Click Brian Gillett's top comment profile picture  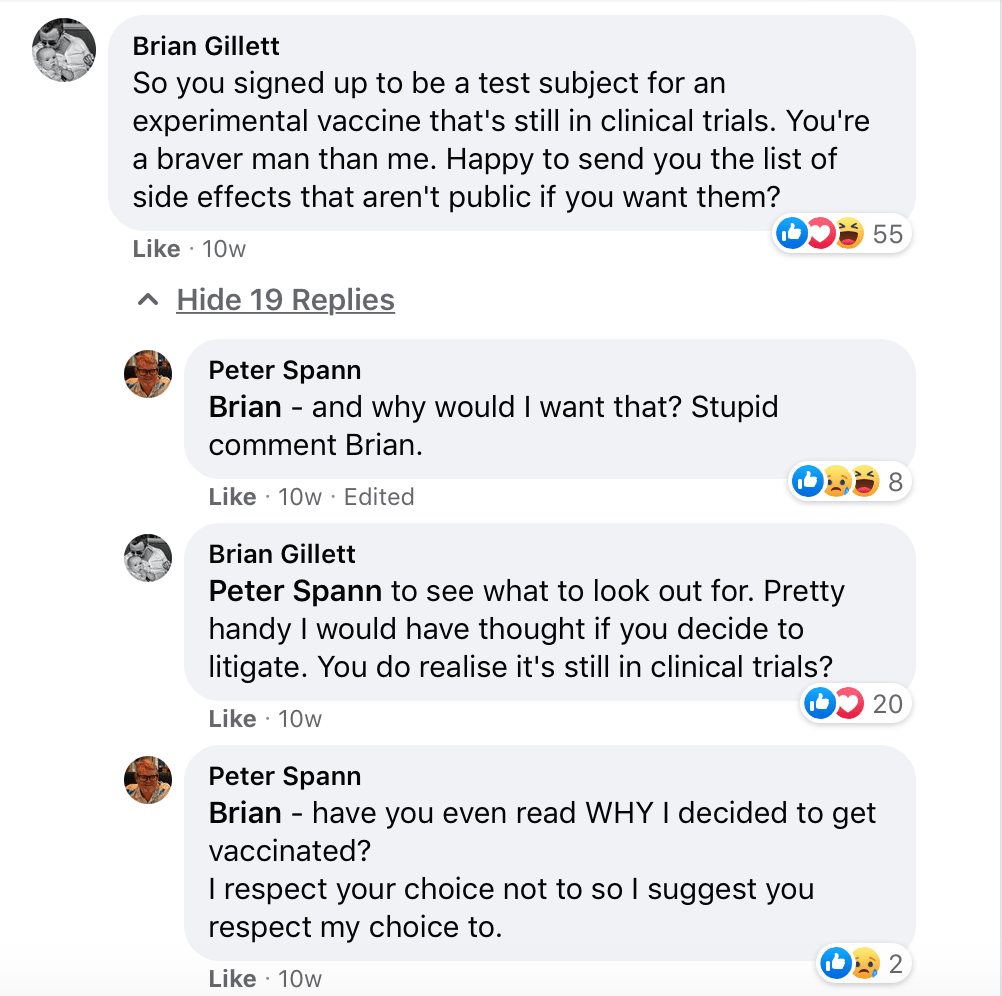point(64,50)
